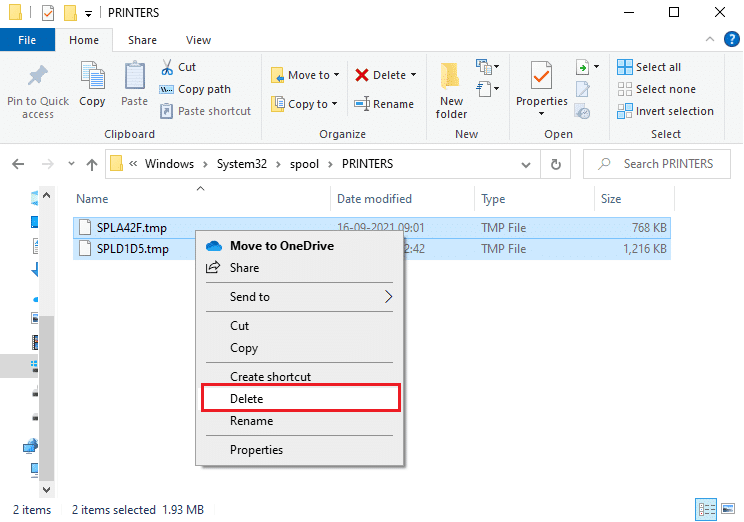Choose Move to OneDrive in context menu

point(299,246)
